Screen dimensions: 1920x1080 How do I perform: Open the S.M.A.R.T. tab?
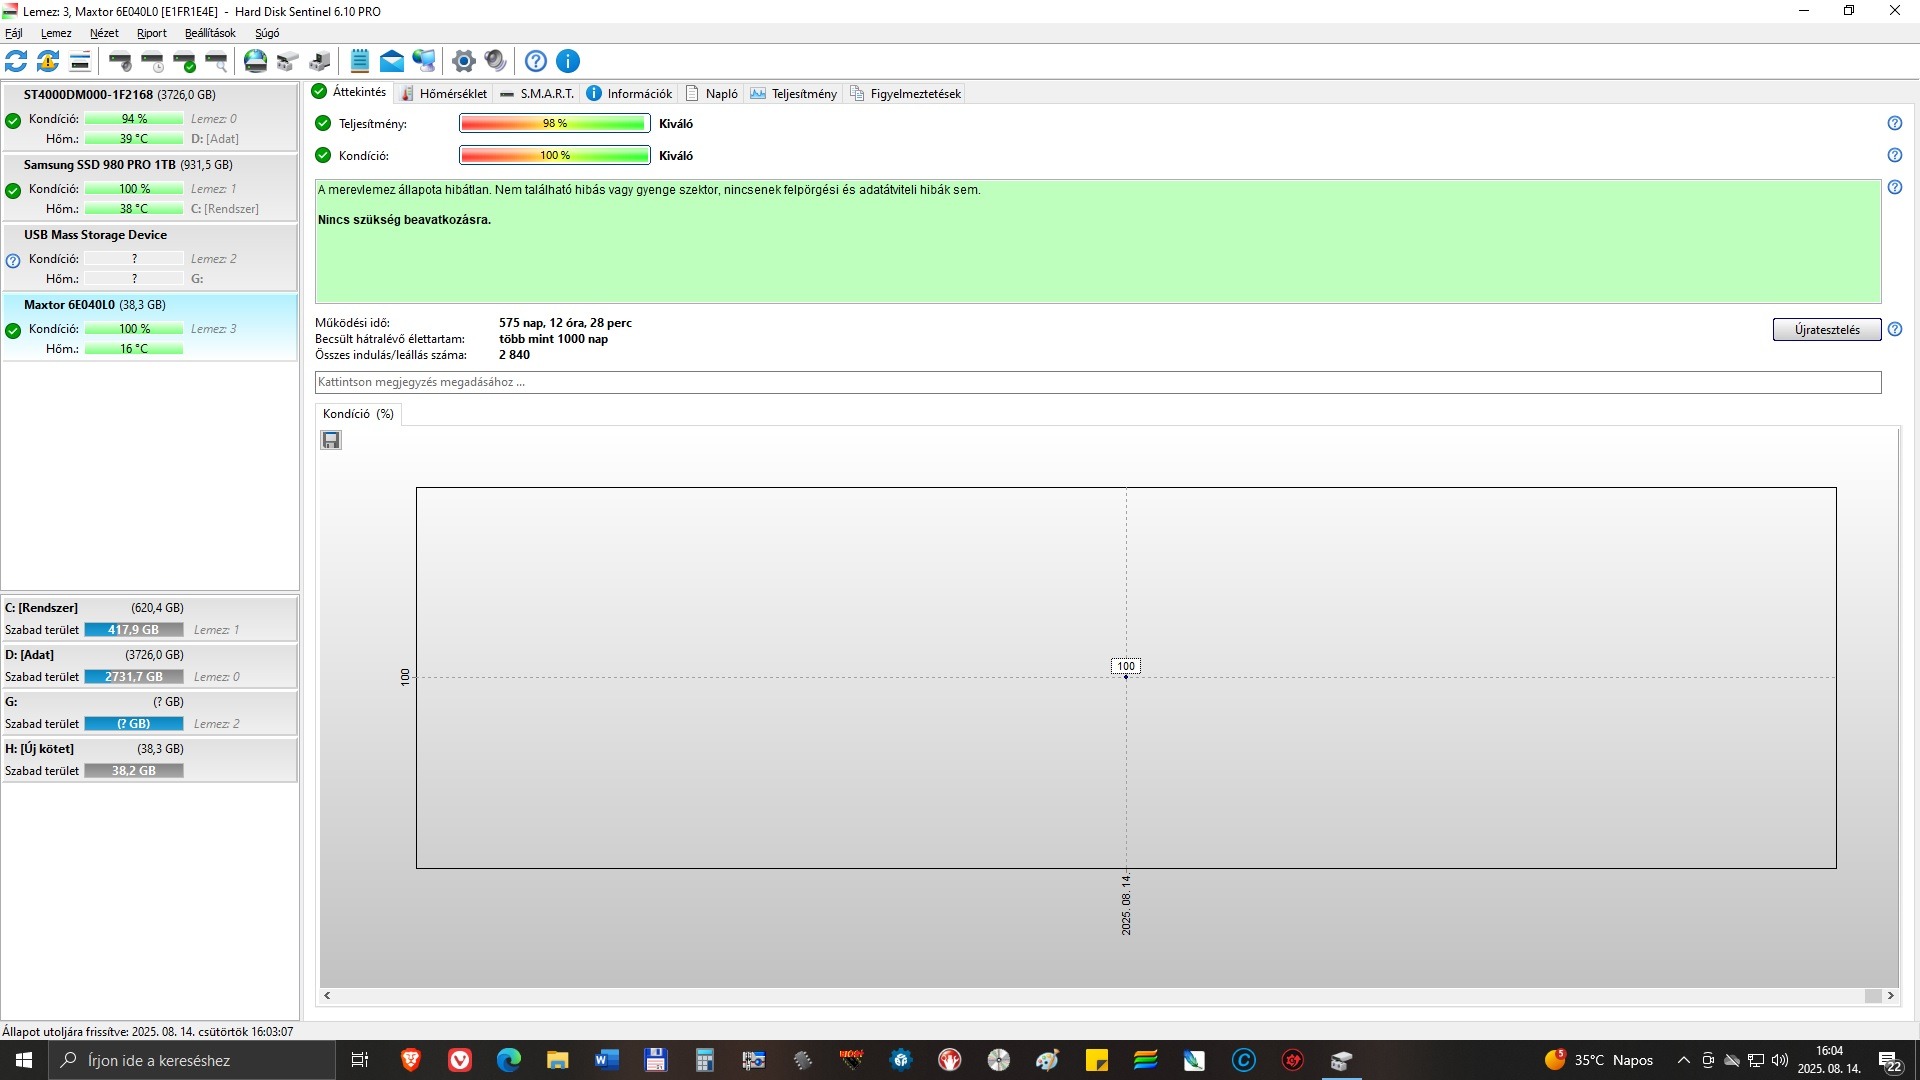click(537, 93)
